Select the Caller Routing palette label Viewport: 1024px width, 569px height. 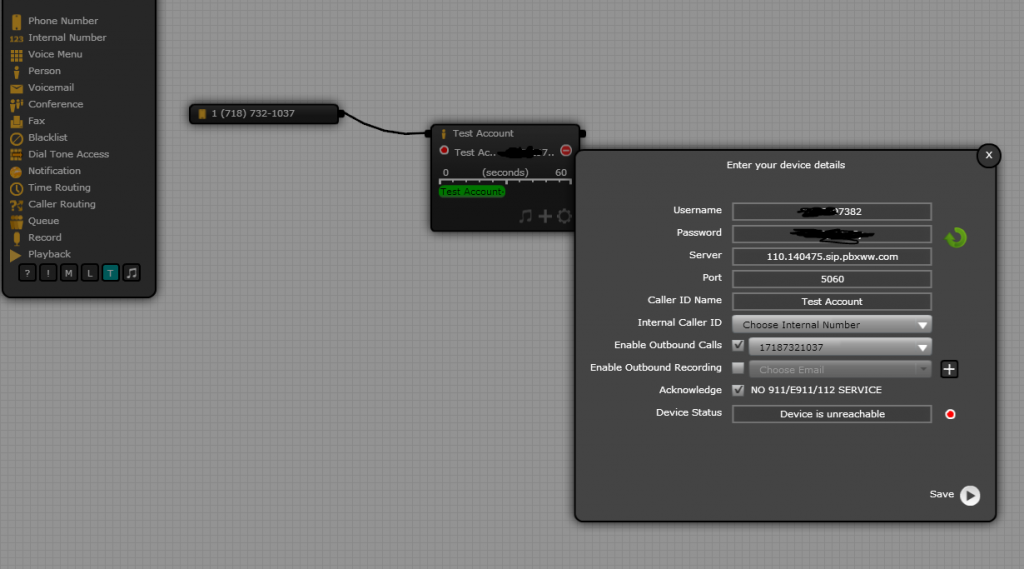point(61,204)
